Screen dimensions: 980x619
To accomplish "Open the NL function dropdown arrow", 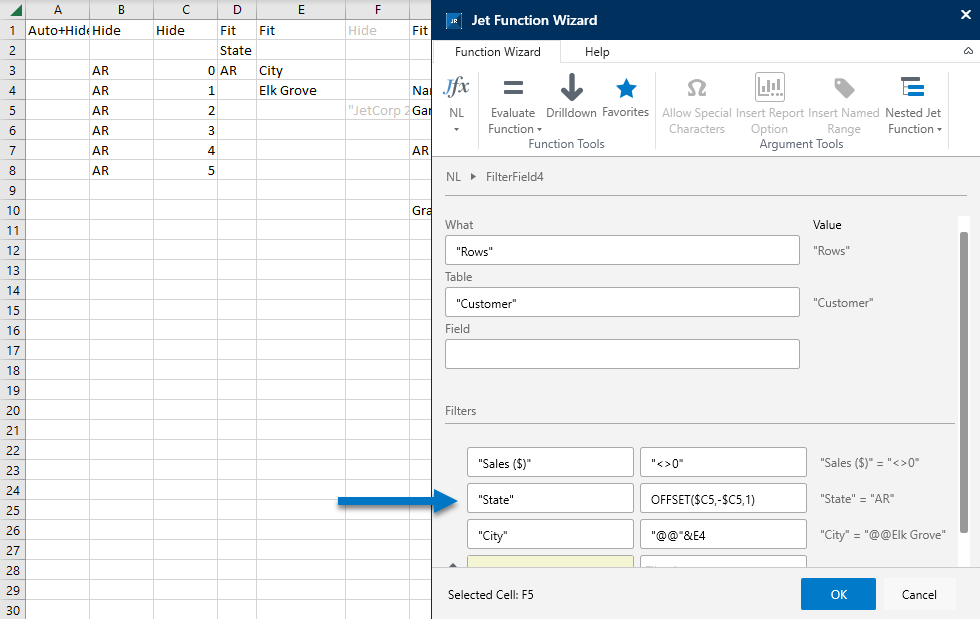I will [456, 129].
